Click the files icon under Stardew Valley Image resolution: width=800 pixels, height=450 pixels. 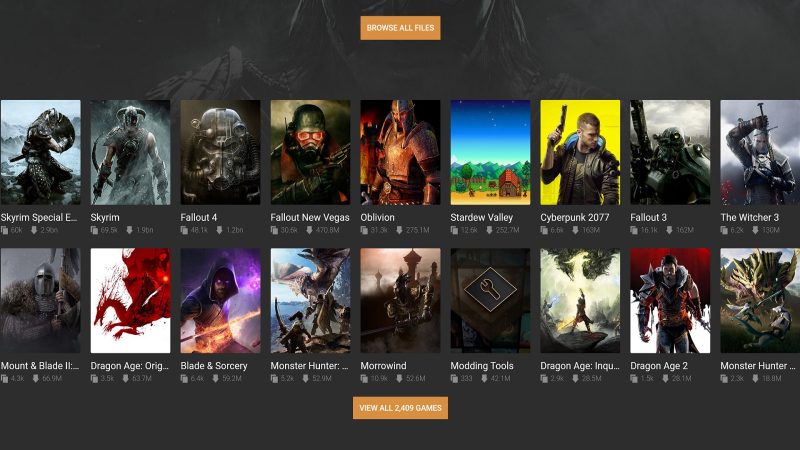tap(454, 230)
